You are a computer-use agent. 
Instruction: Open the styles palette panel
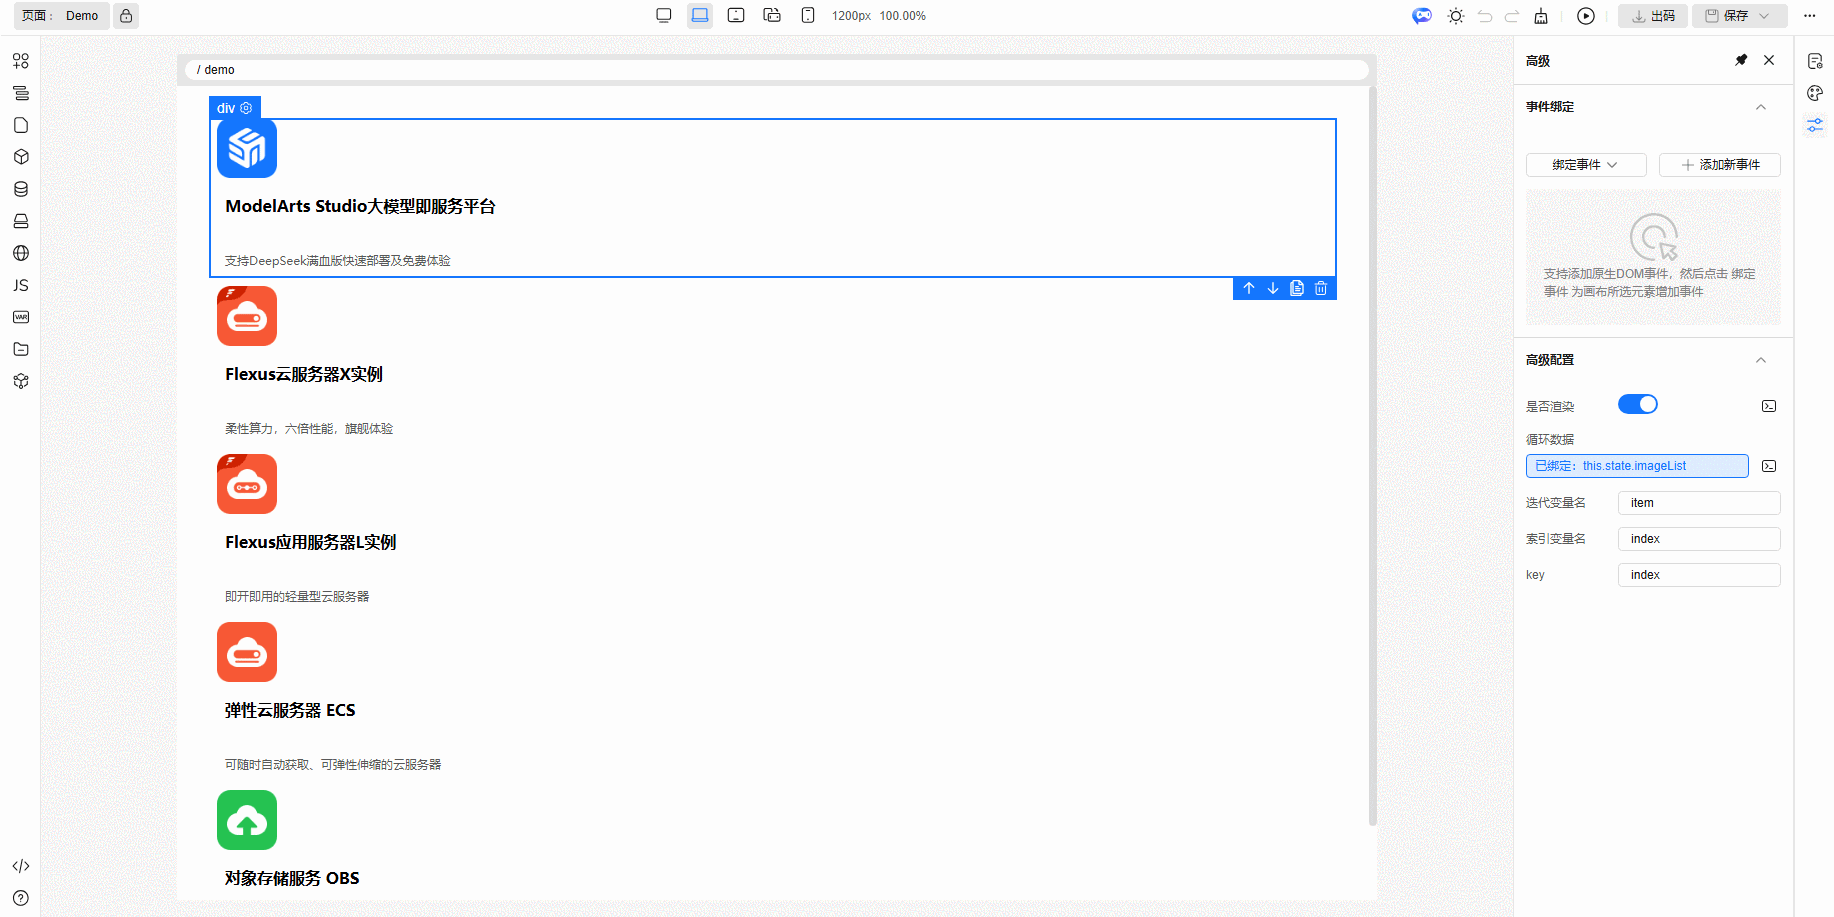[1815, 93]
